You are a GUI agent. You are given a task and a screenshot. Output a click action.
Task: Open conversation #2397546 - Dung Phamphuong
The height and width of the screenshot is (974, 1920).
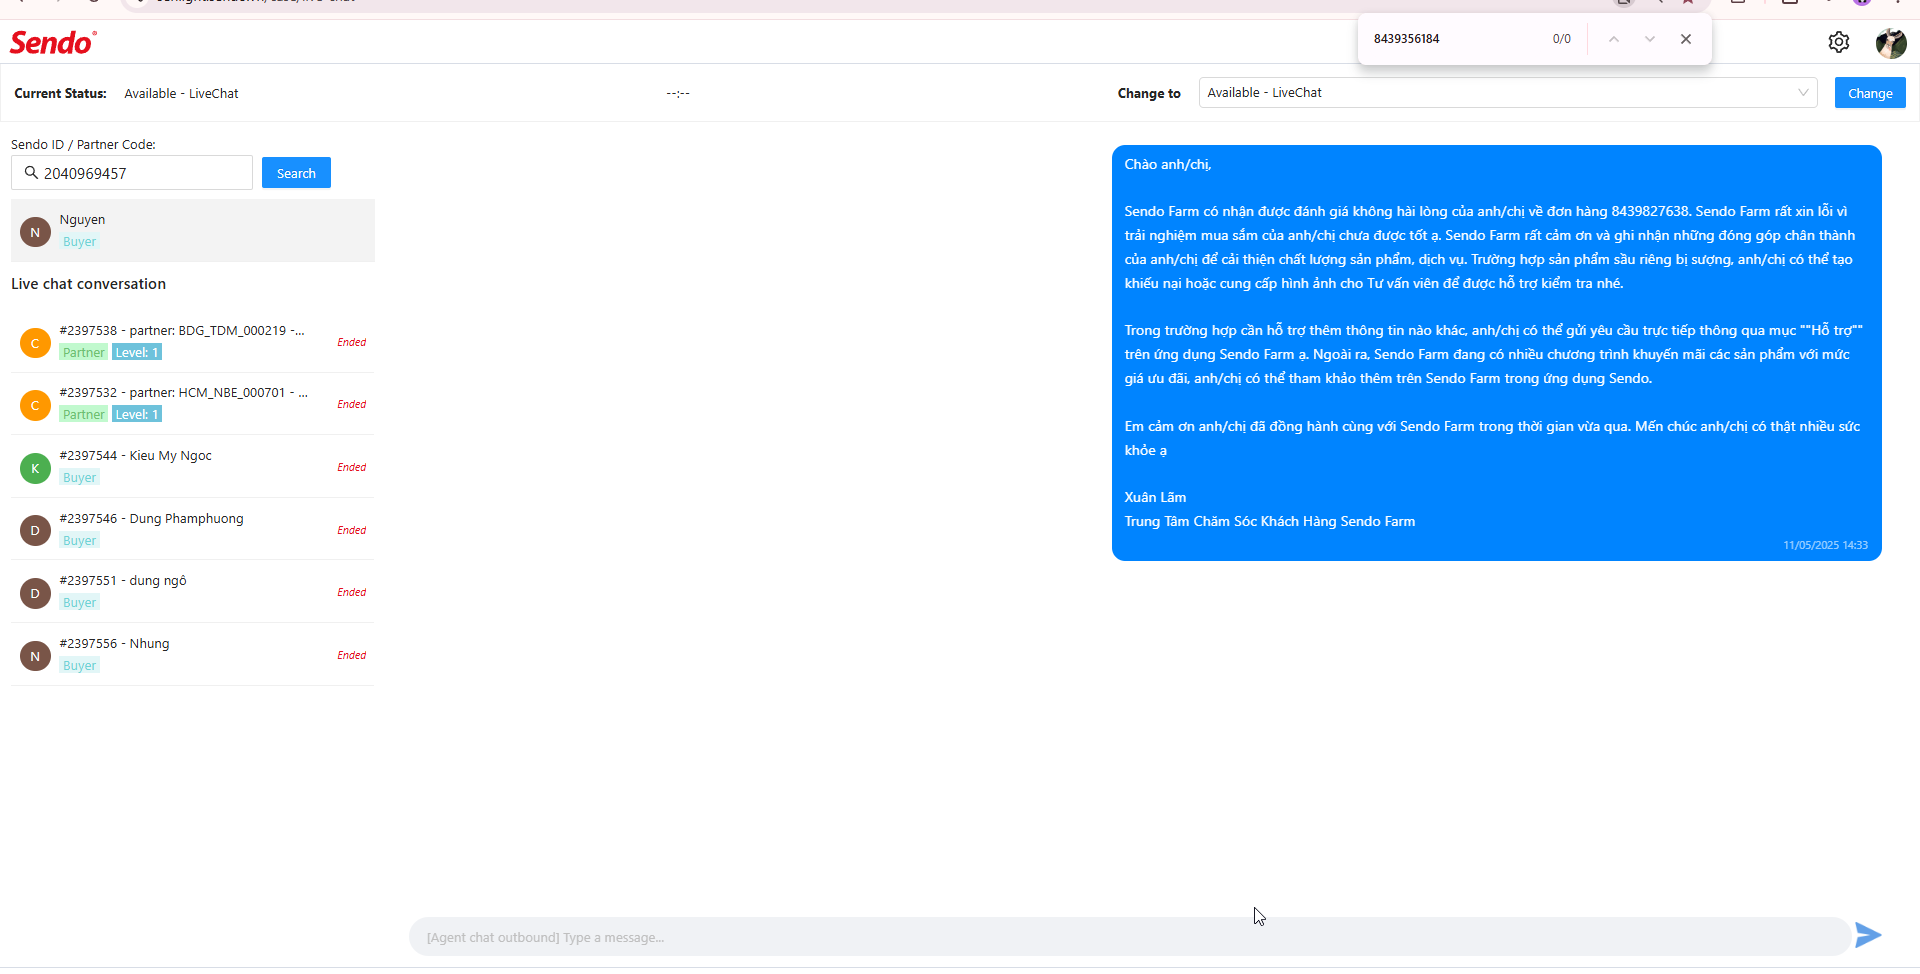193,530
